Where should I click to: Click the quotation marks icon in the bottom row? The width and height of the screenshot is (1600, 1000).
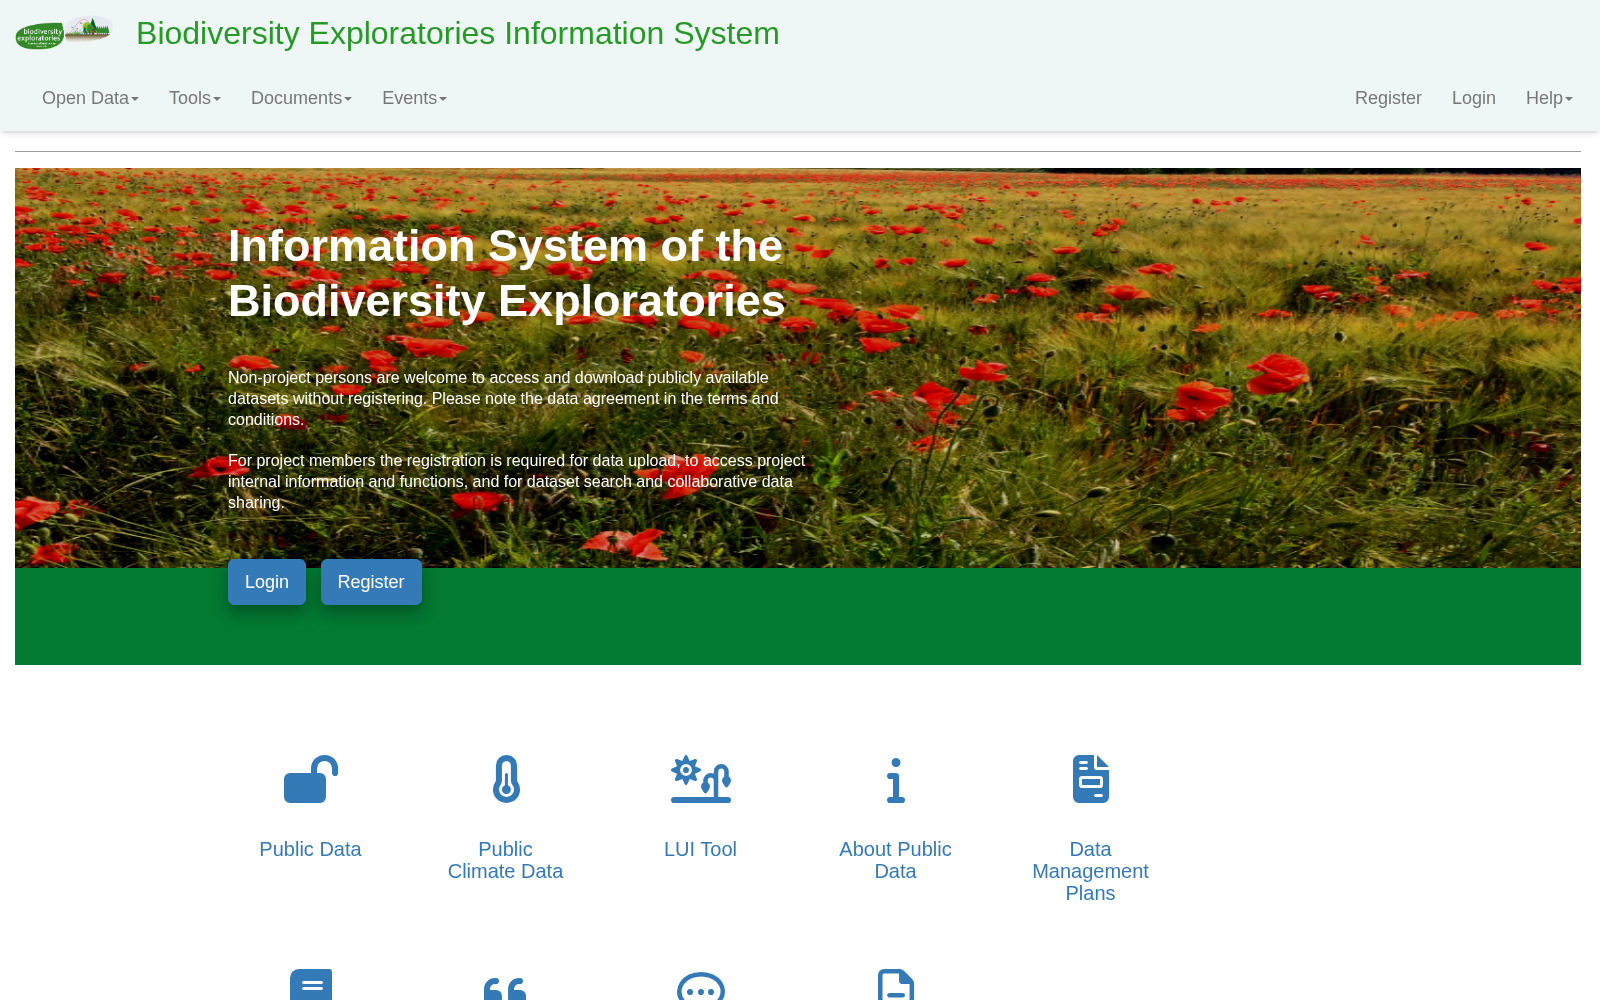click(505, 988)
